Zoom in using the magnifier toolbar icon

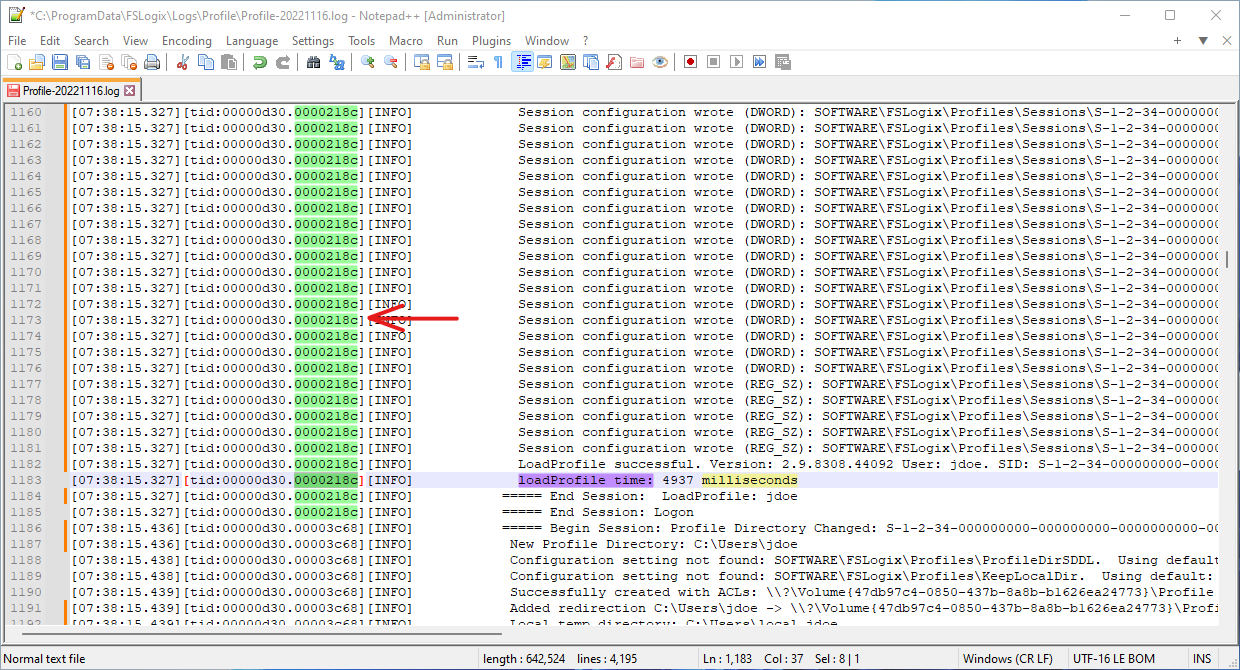366,62
